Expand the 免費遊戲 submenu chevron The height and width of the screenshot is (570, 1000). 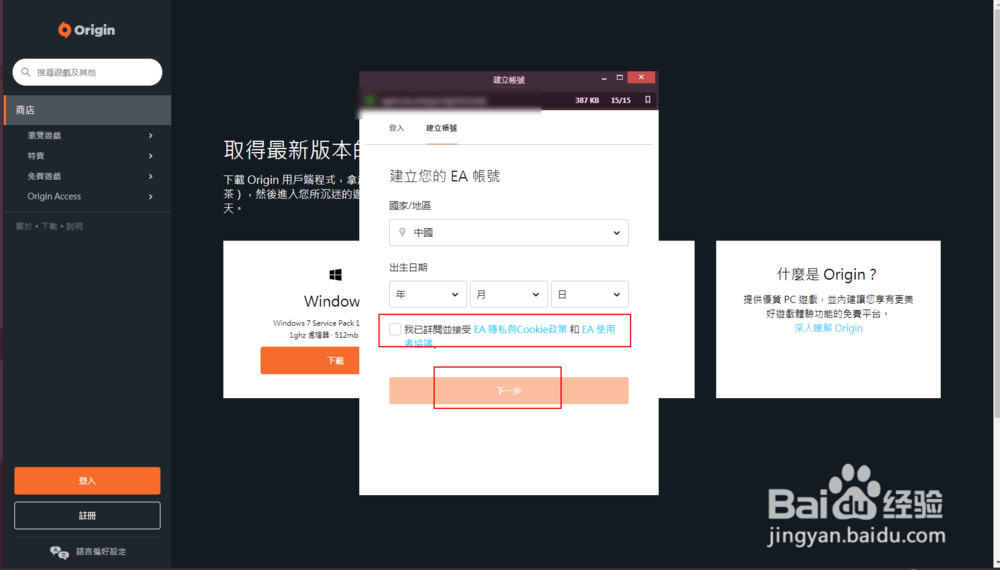point(151,176)
